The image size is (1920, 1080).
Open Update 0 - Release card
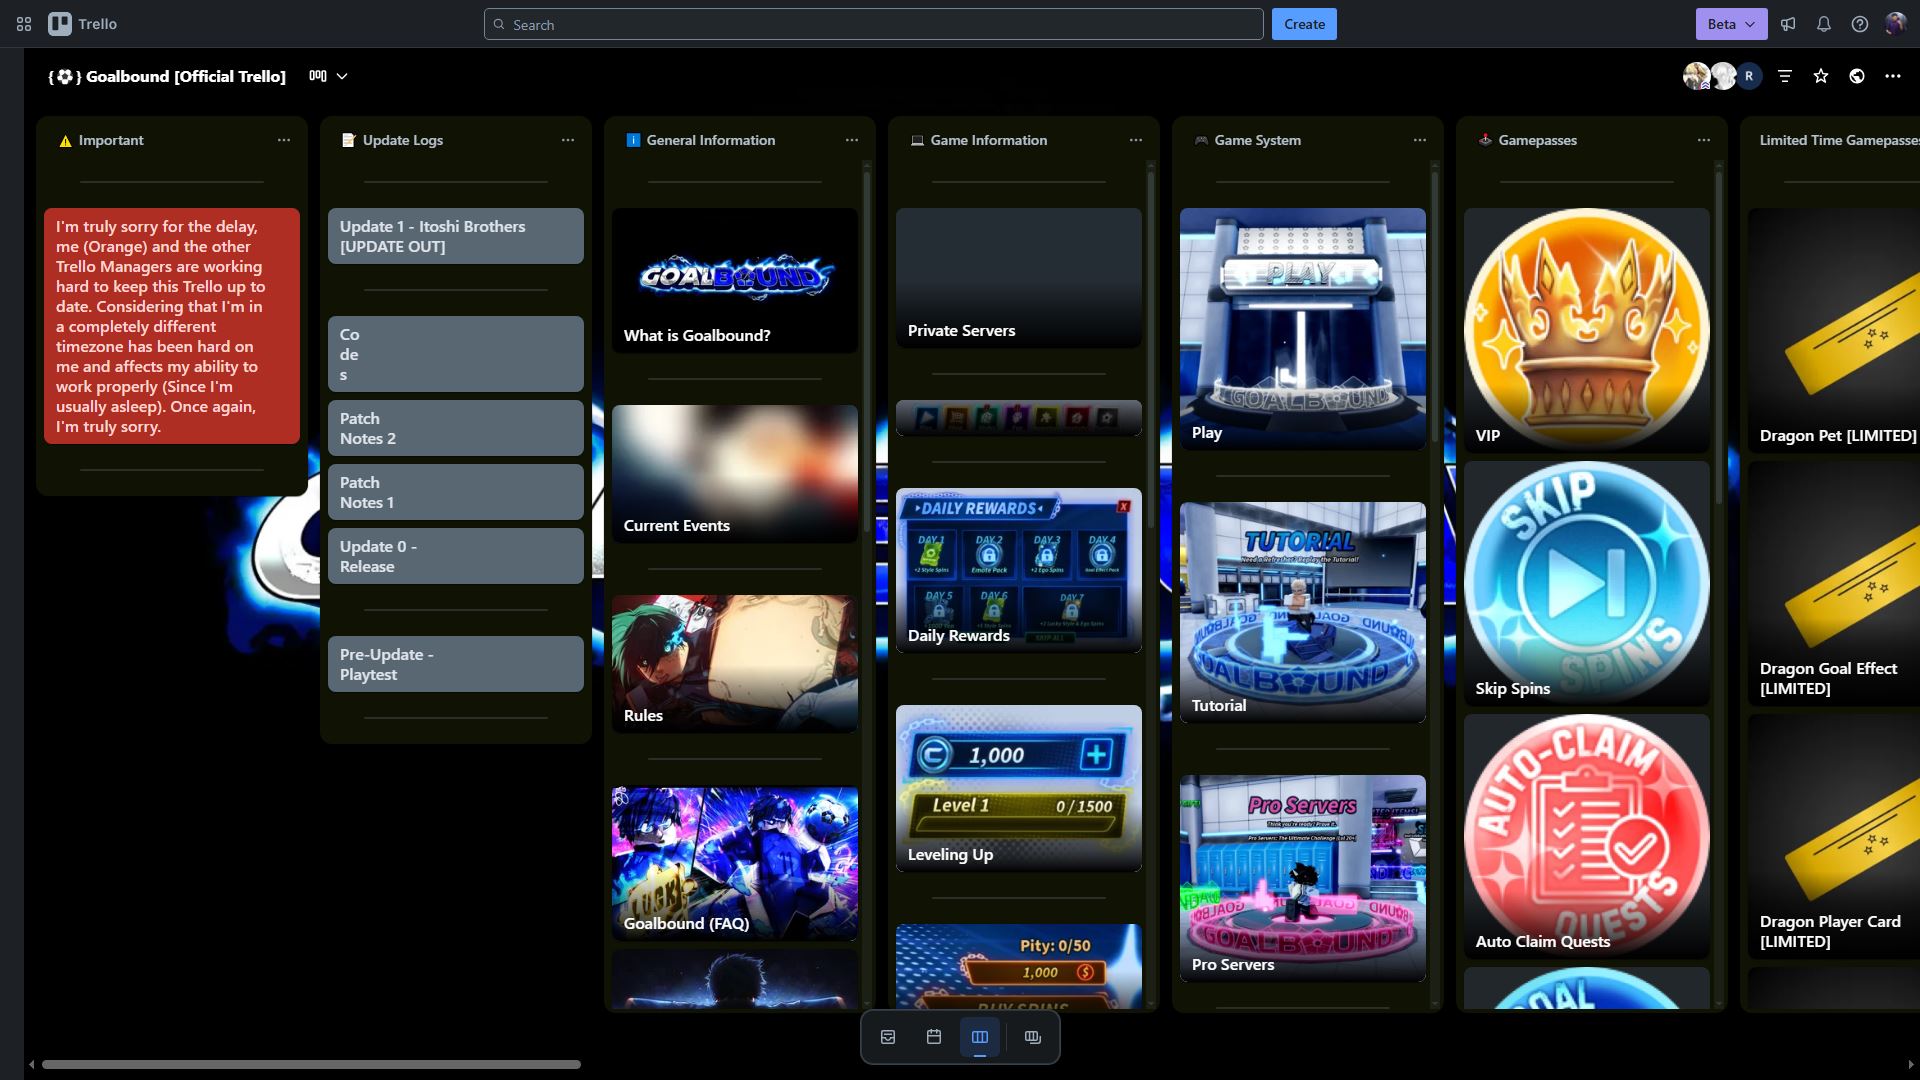[456, 556]
